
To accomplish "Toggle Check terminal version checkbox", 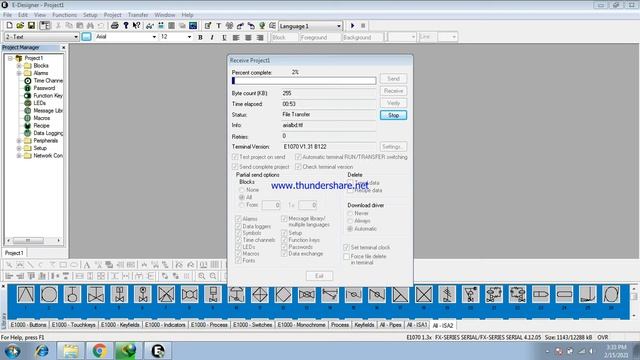I will pos(298,167).
